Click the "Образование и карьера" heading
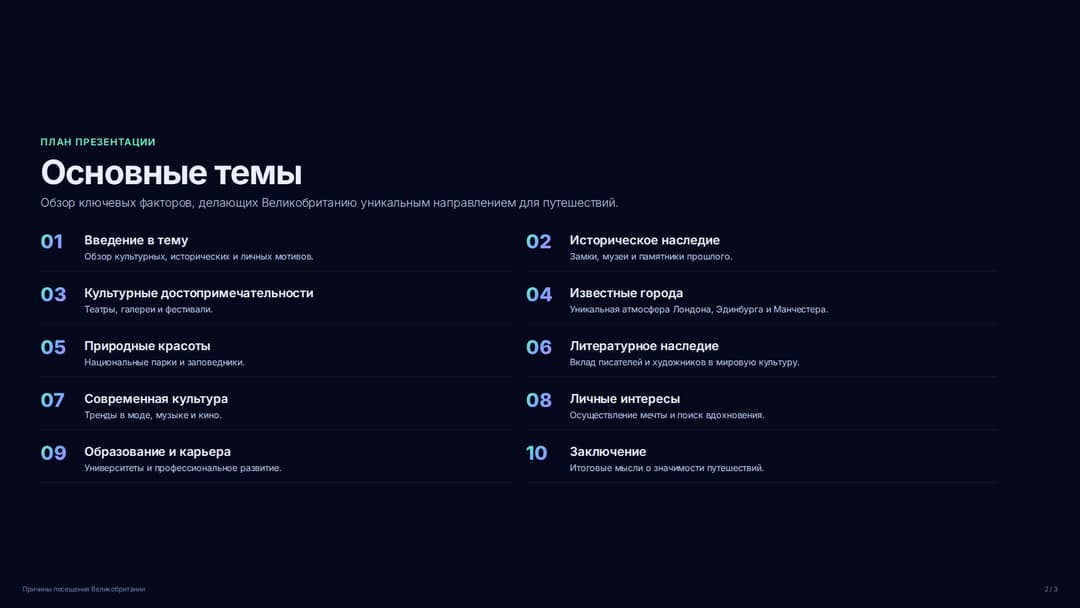 point(157,452)
